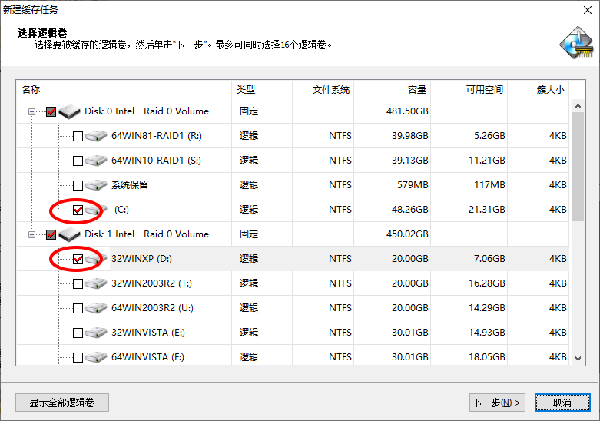Close the 新建缓存任务 dialog
Viewport: 600px width, 421px height.
[x=588, y=10]
